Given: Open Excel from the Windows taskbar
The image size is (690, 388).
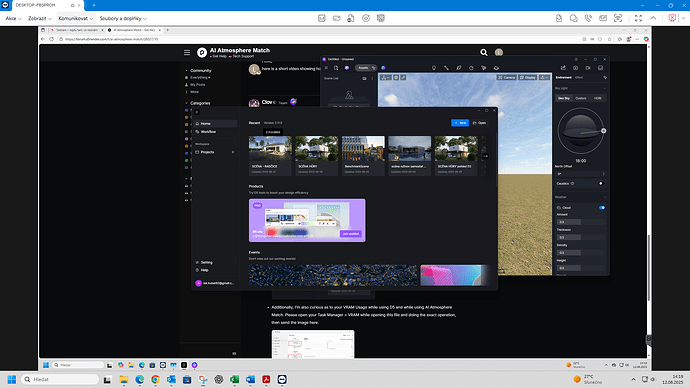Looking at the screenshot, I should (235, 379).
